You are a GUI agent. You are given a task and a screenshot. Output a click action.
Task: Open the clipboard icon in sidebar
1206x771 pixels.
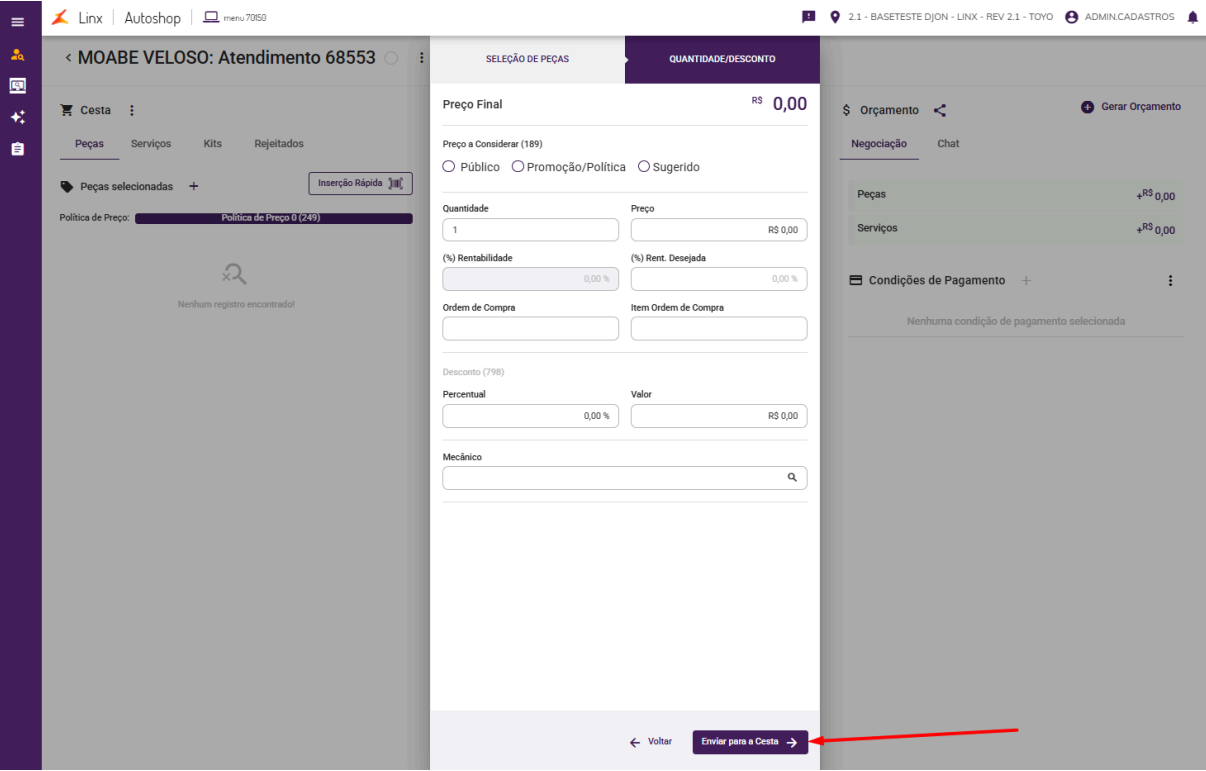[x=18, y=149]
